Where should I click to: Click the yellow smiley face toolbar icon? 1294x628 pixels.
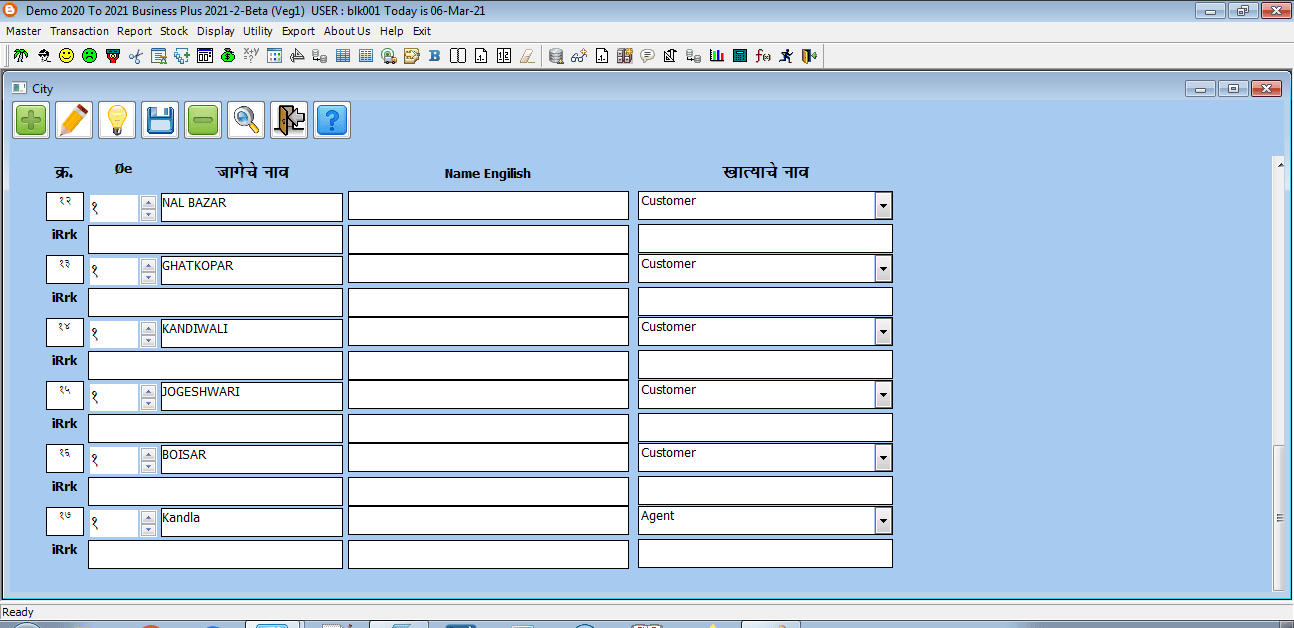tap(66, 56)
